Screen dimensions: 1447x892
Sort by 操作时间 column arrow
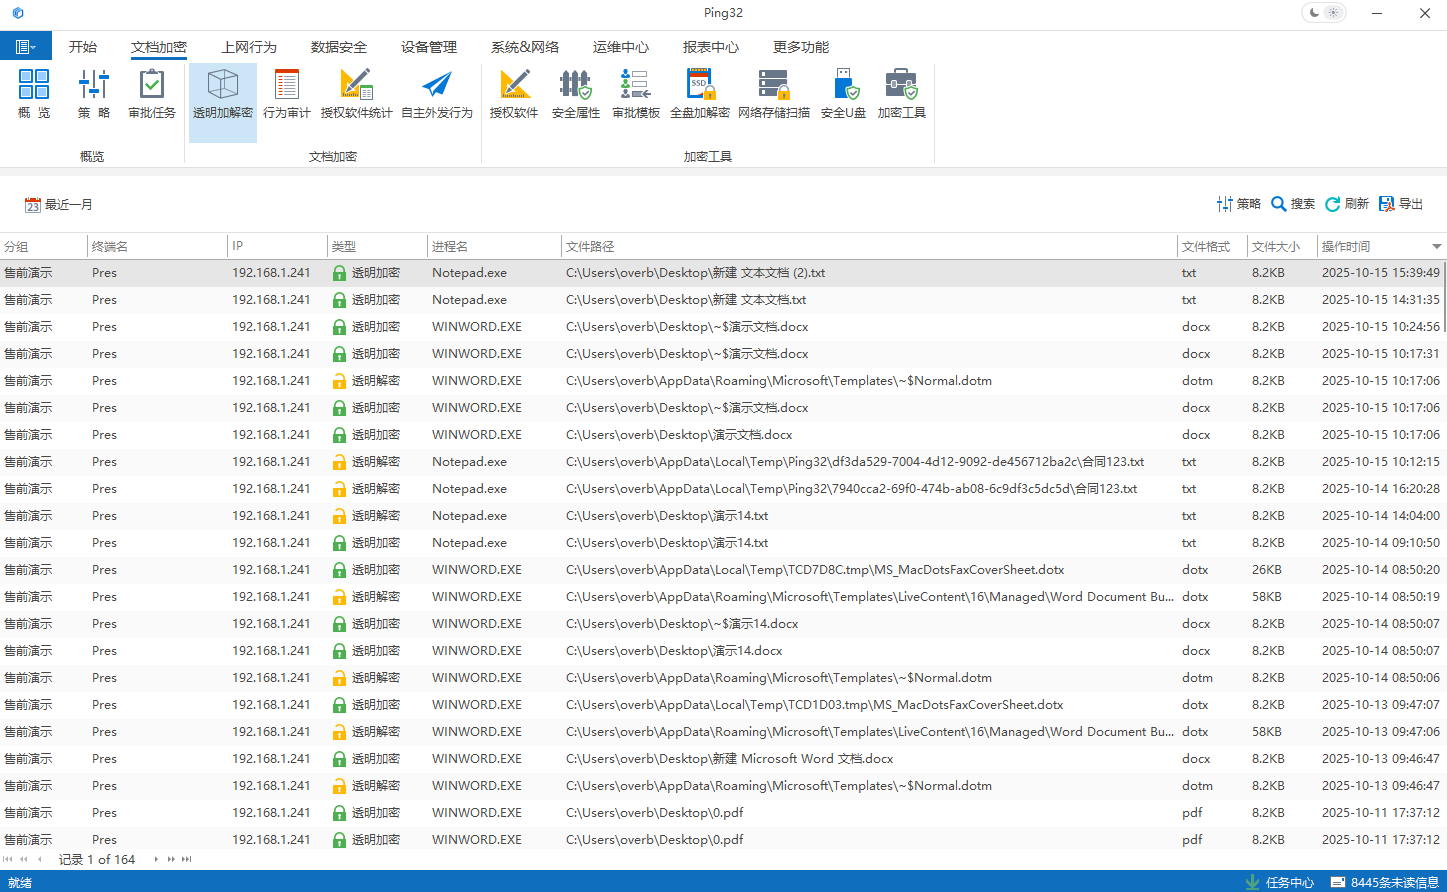pos(1436,246)
